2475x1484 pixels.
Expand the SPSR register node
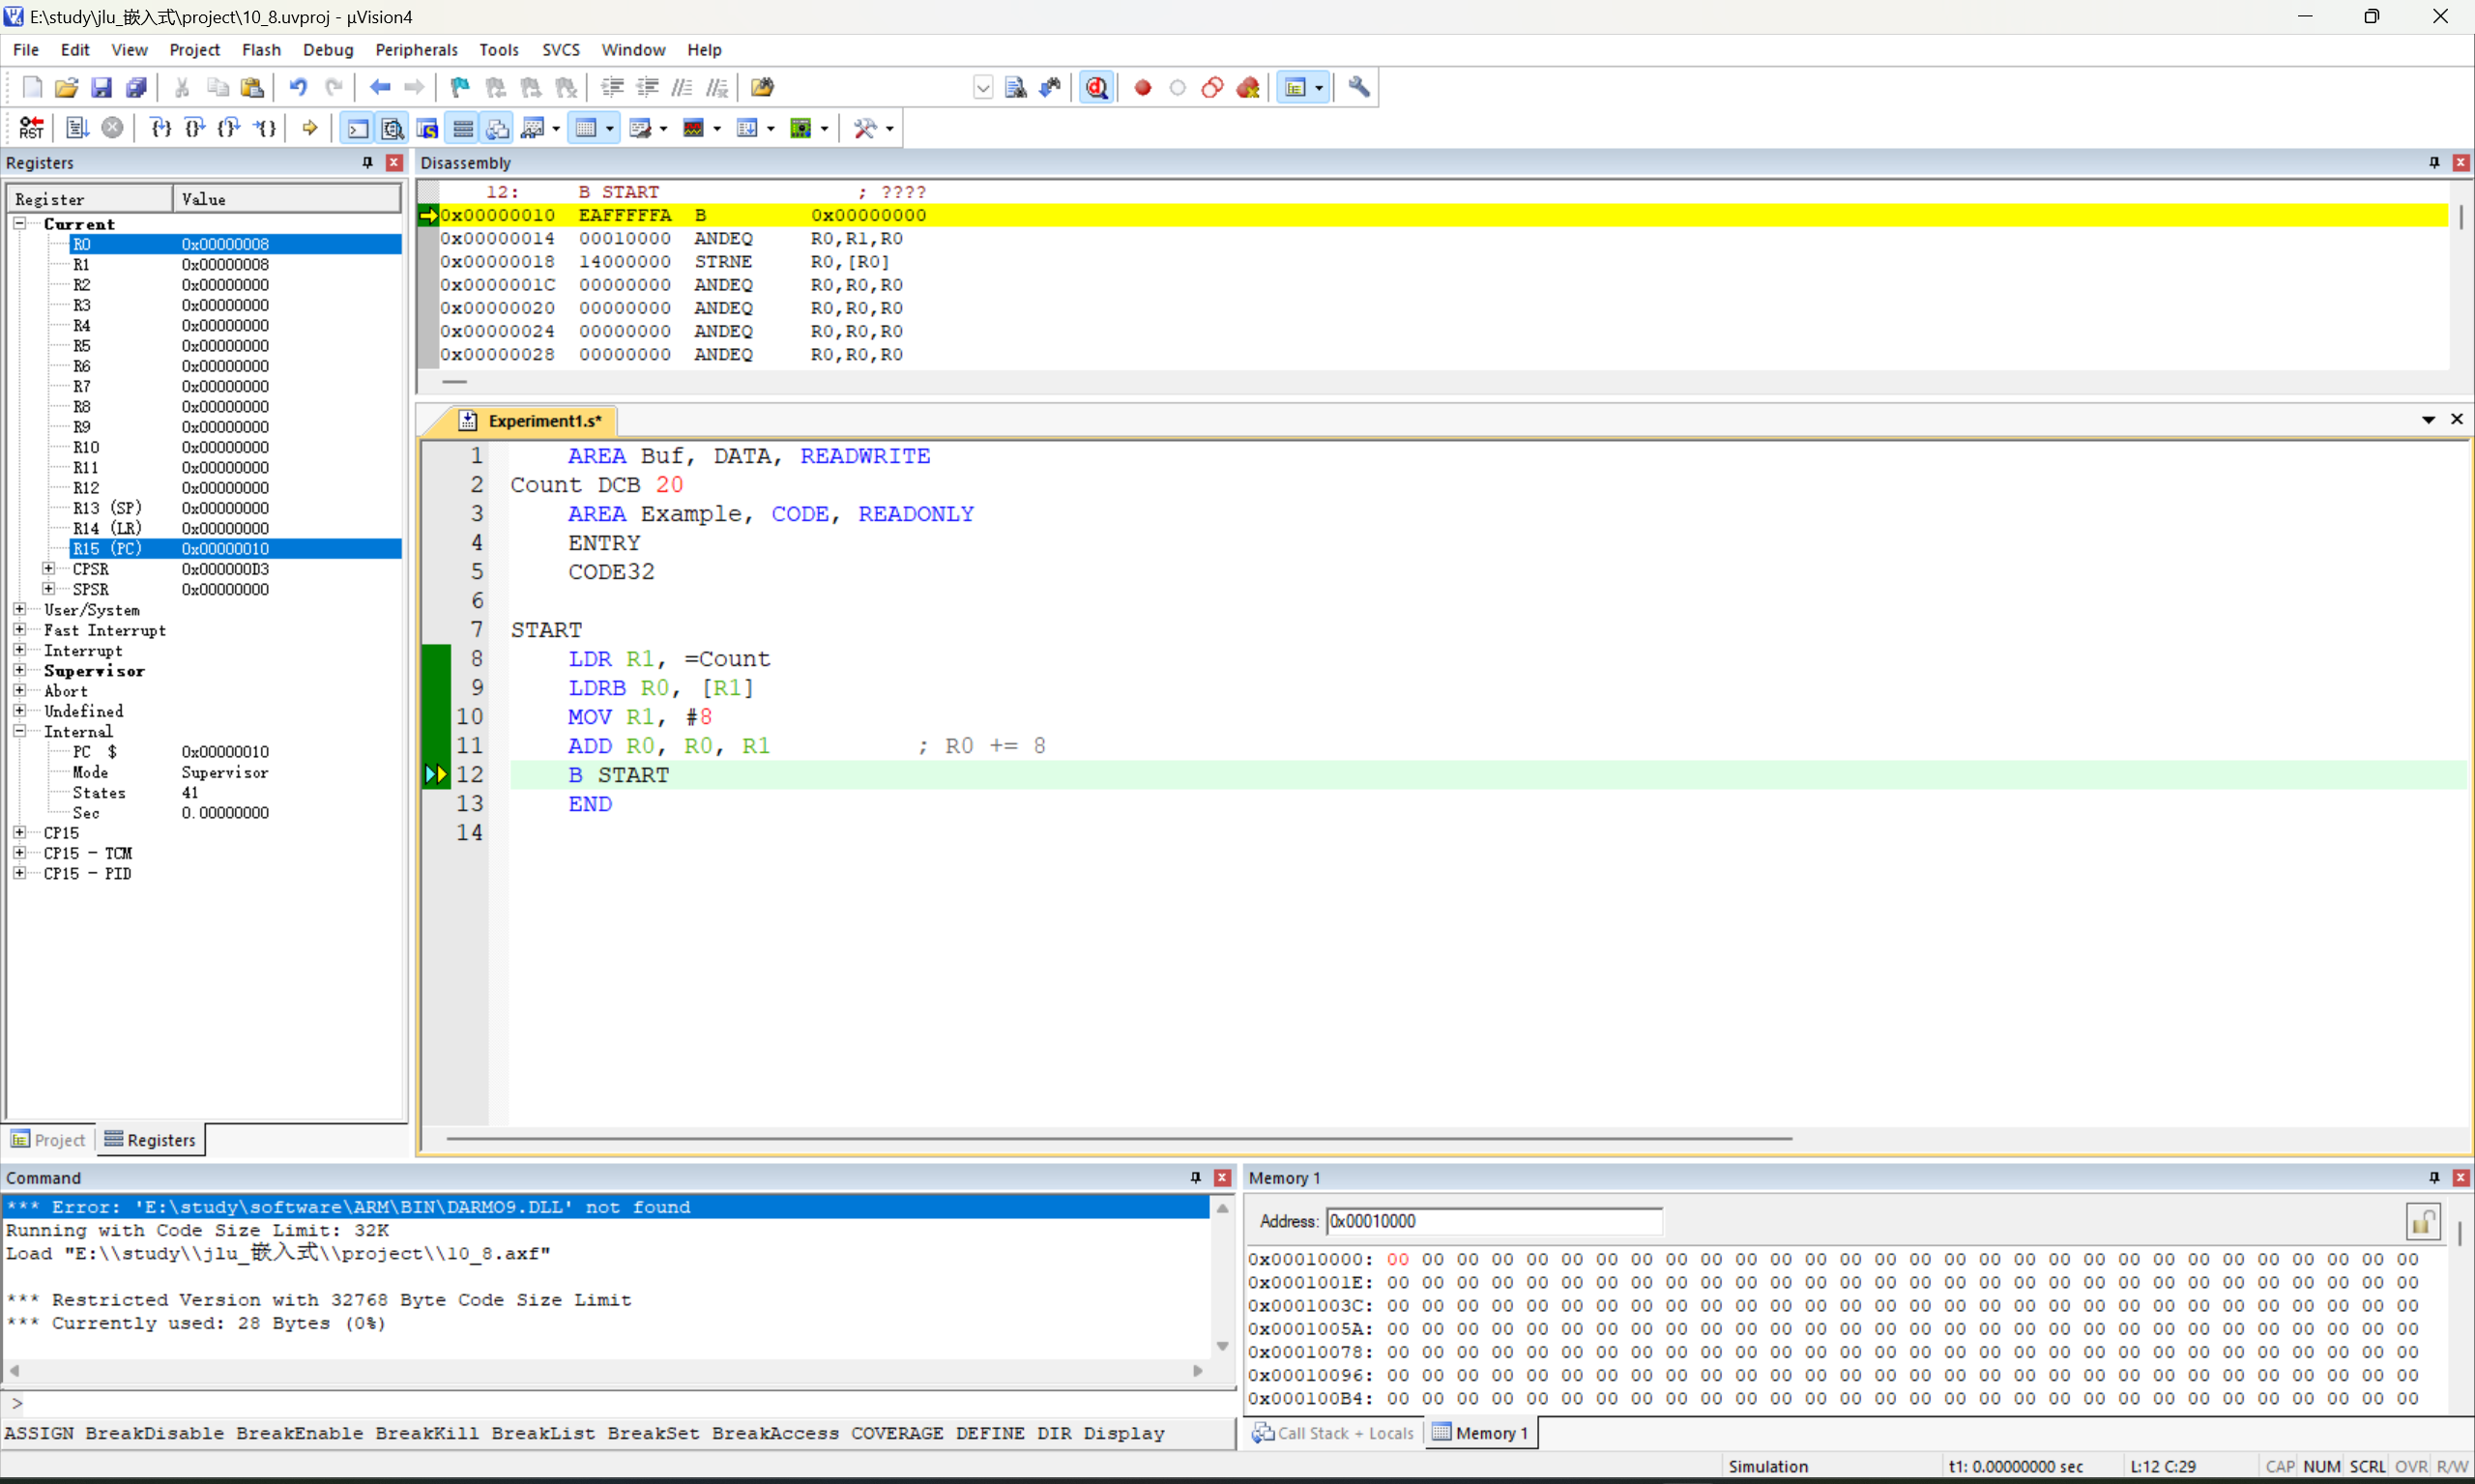tap(48, 588)
